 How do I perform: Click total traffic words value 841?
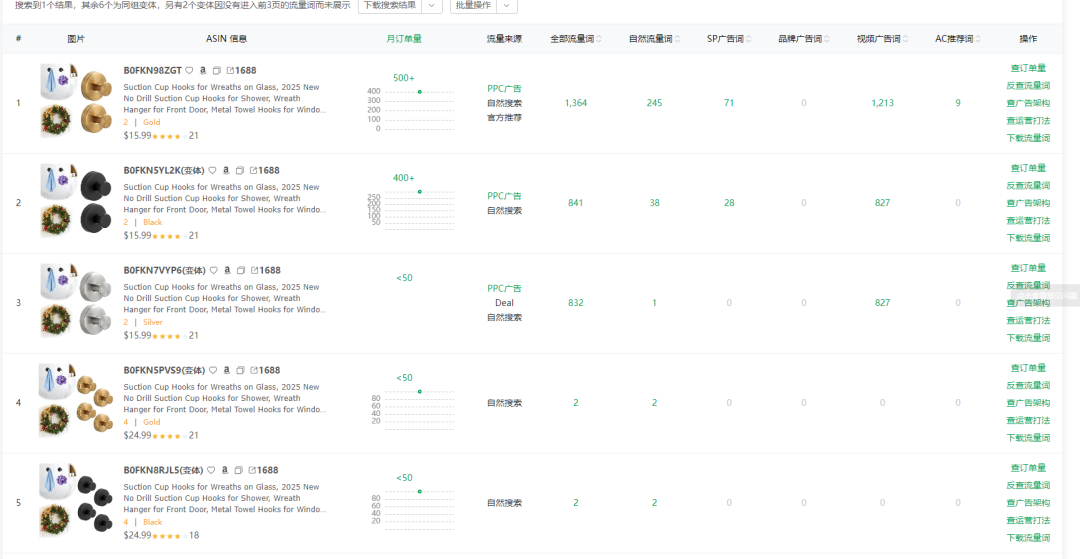click(576, 202)
